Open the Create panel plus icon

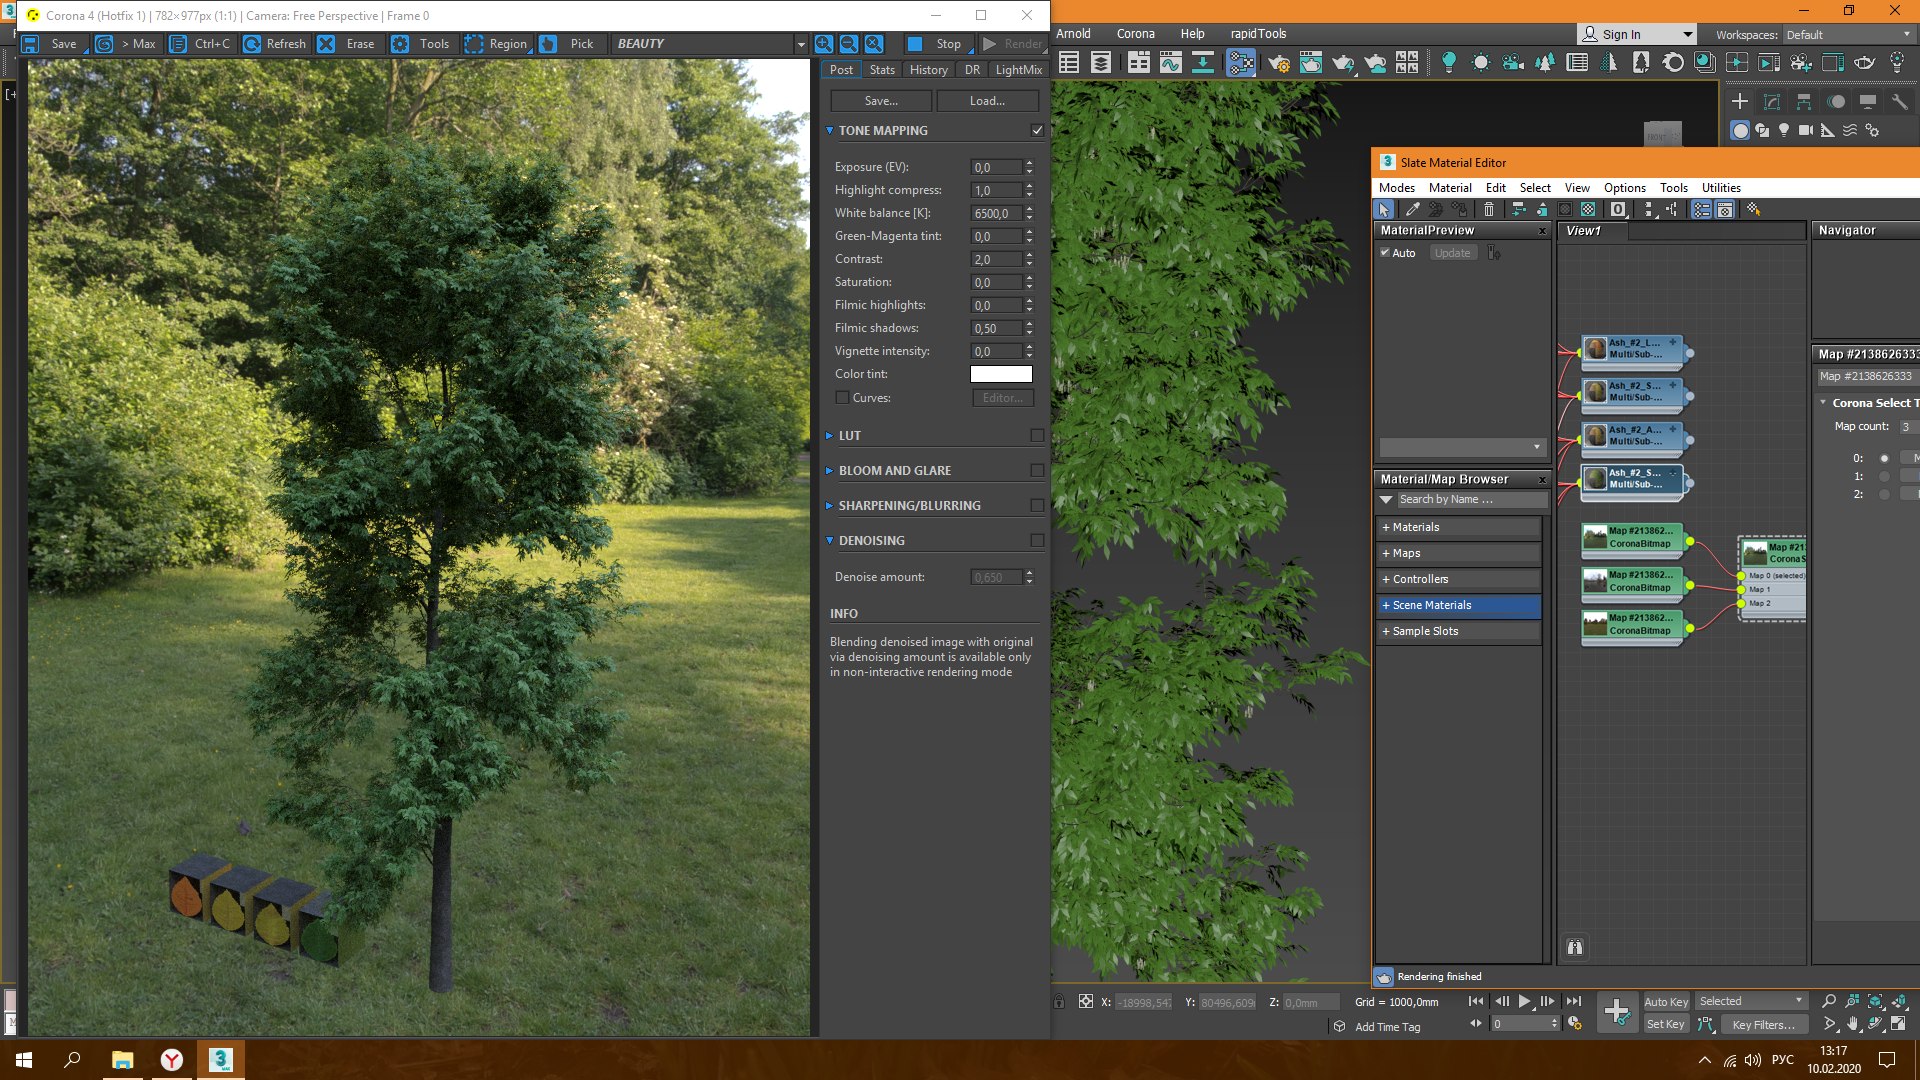(1740, 102)
